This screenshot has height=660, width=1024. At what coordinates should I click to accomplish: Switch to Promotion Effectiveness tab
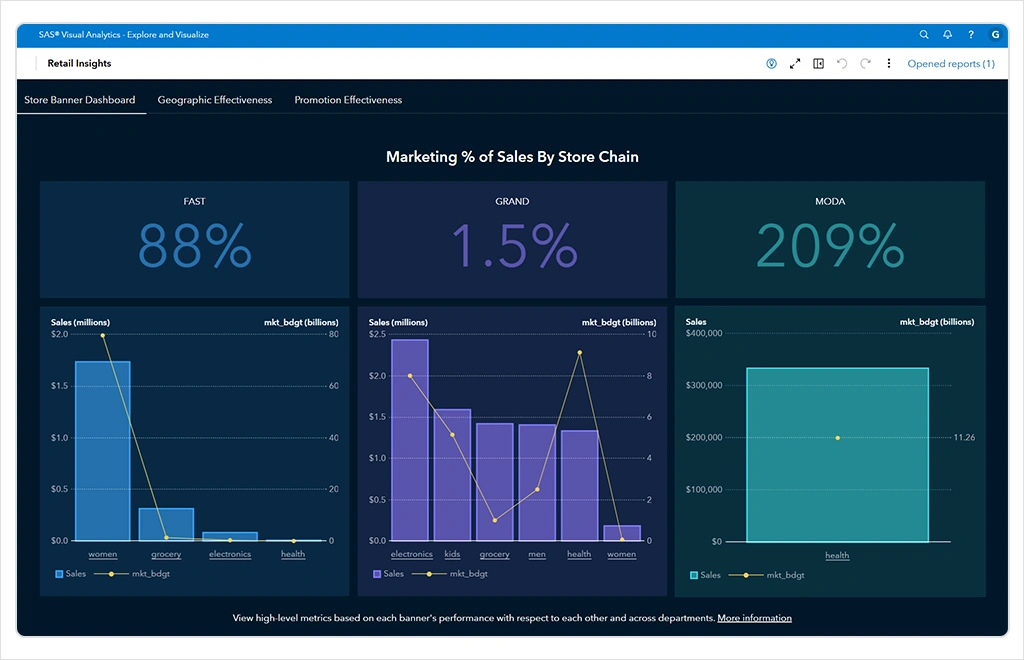348,100
